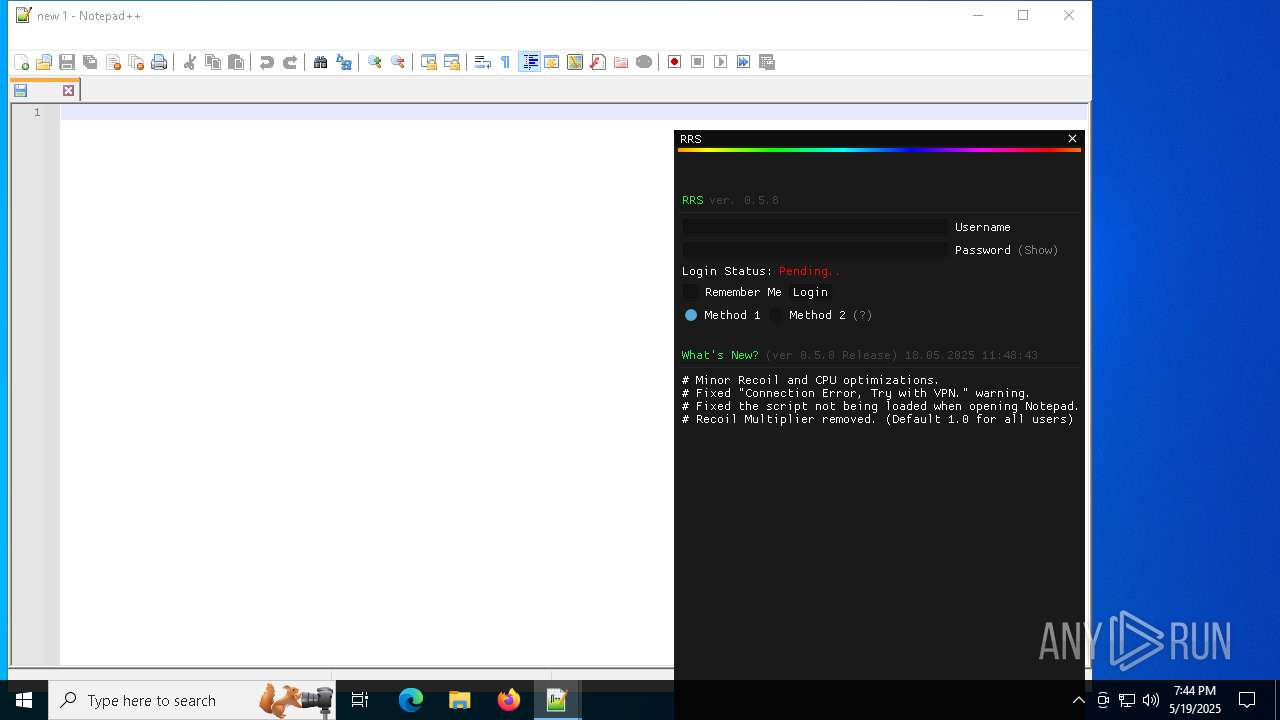The image size is (1280, 720).
Task: Select the Method 1 radio option
Action: [x=691, y=315]
